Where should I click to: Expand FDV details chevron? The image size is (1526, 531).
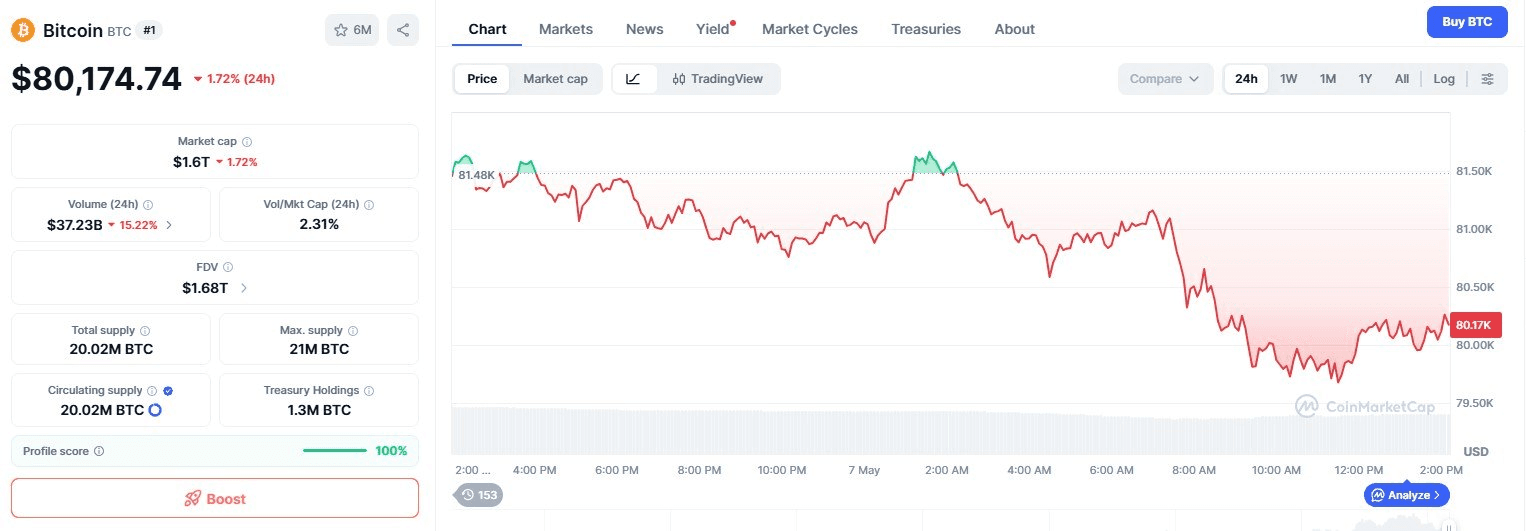pyautogui.click(x=244, y=288)
